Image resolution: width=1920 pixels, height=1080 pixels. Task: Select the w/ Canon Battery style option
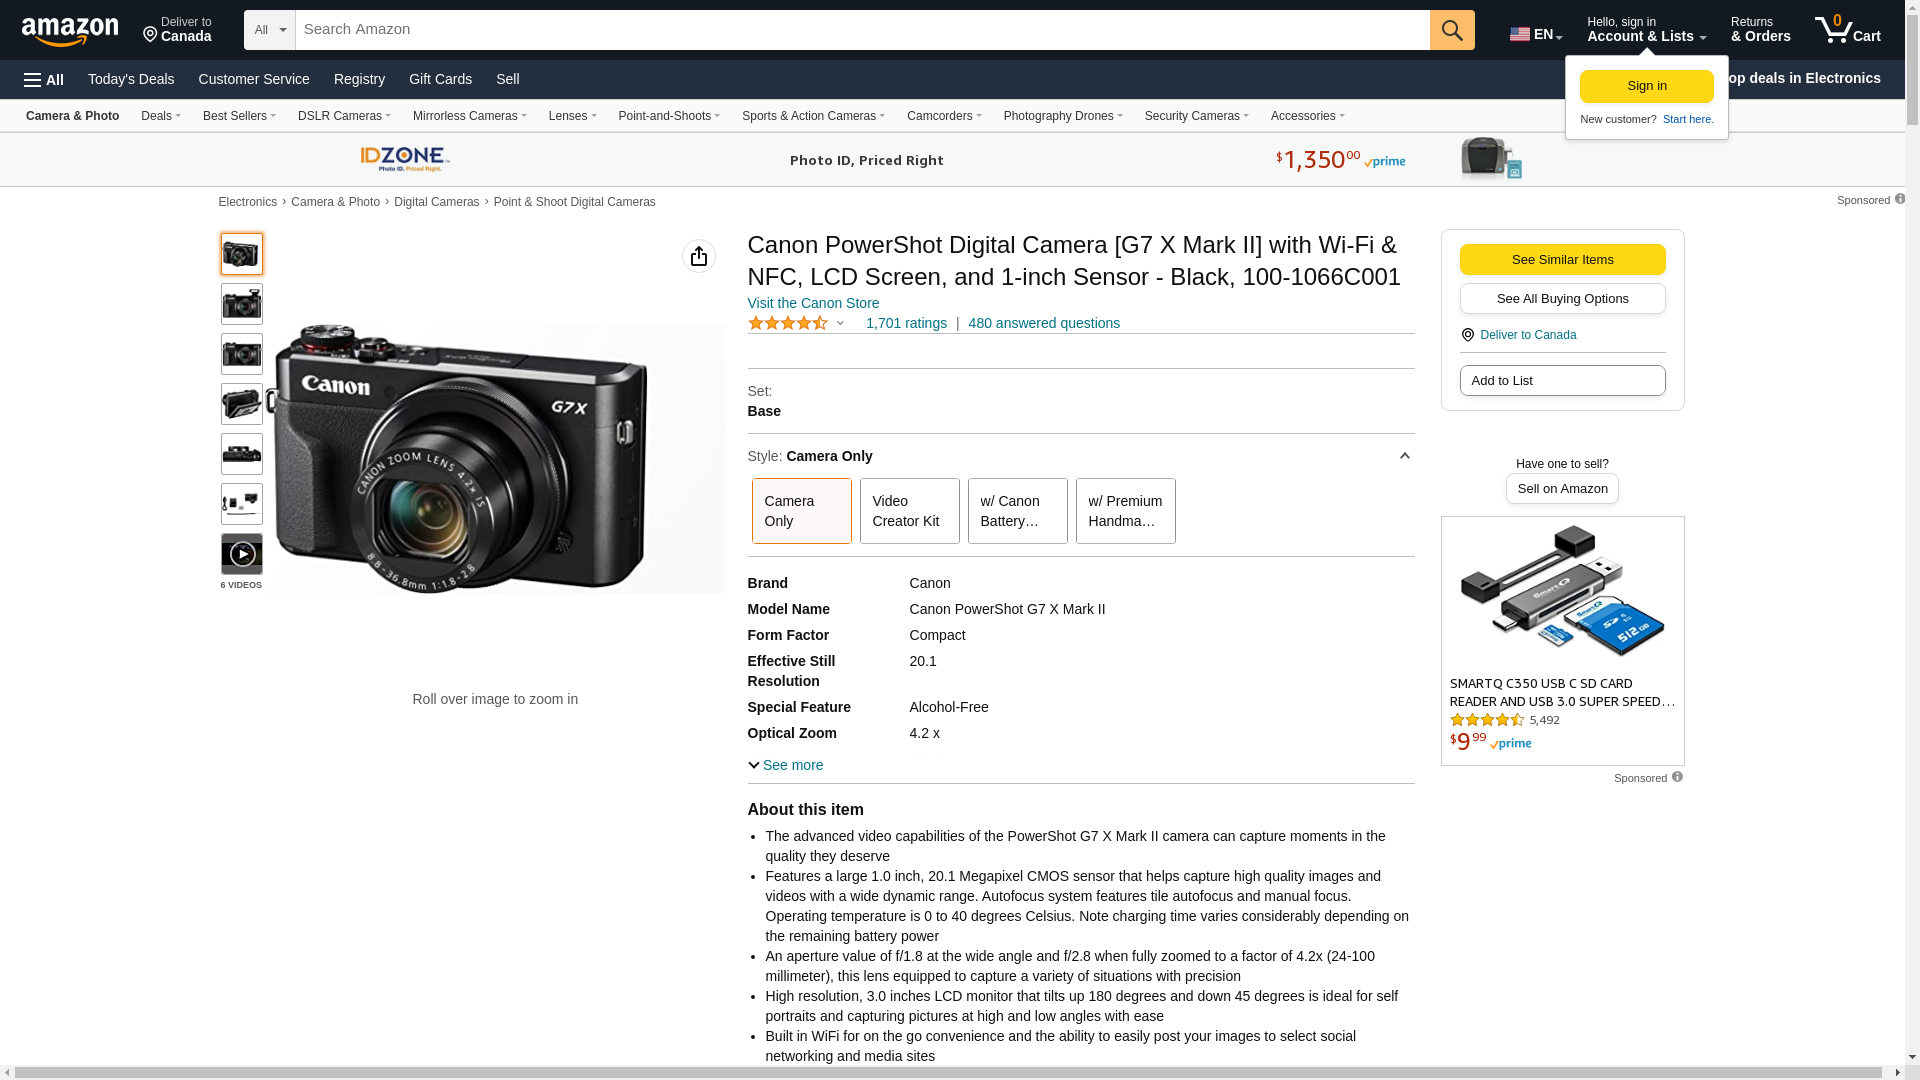click(1017, 511)
